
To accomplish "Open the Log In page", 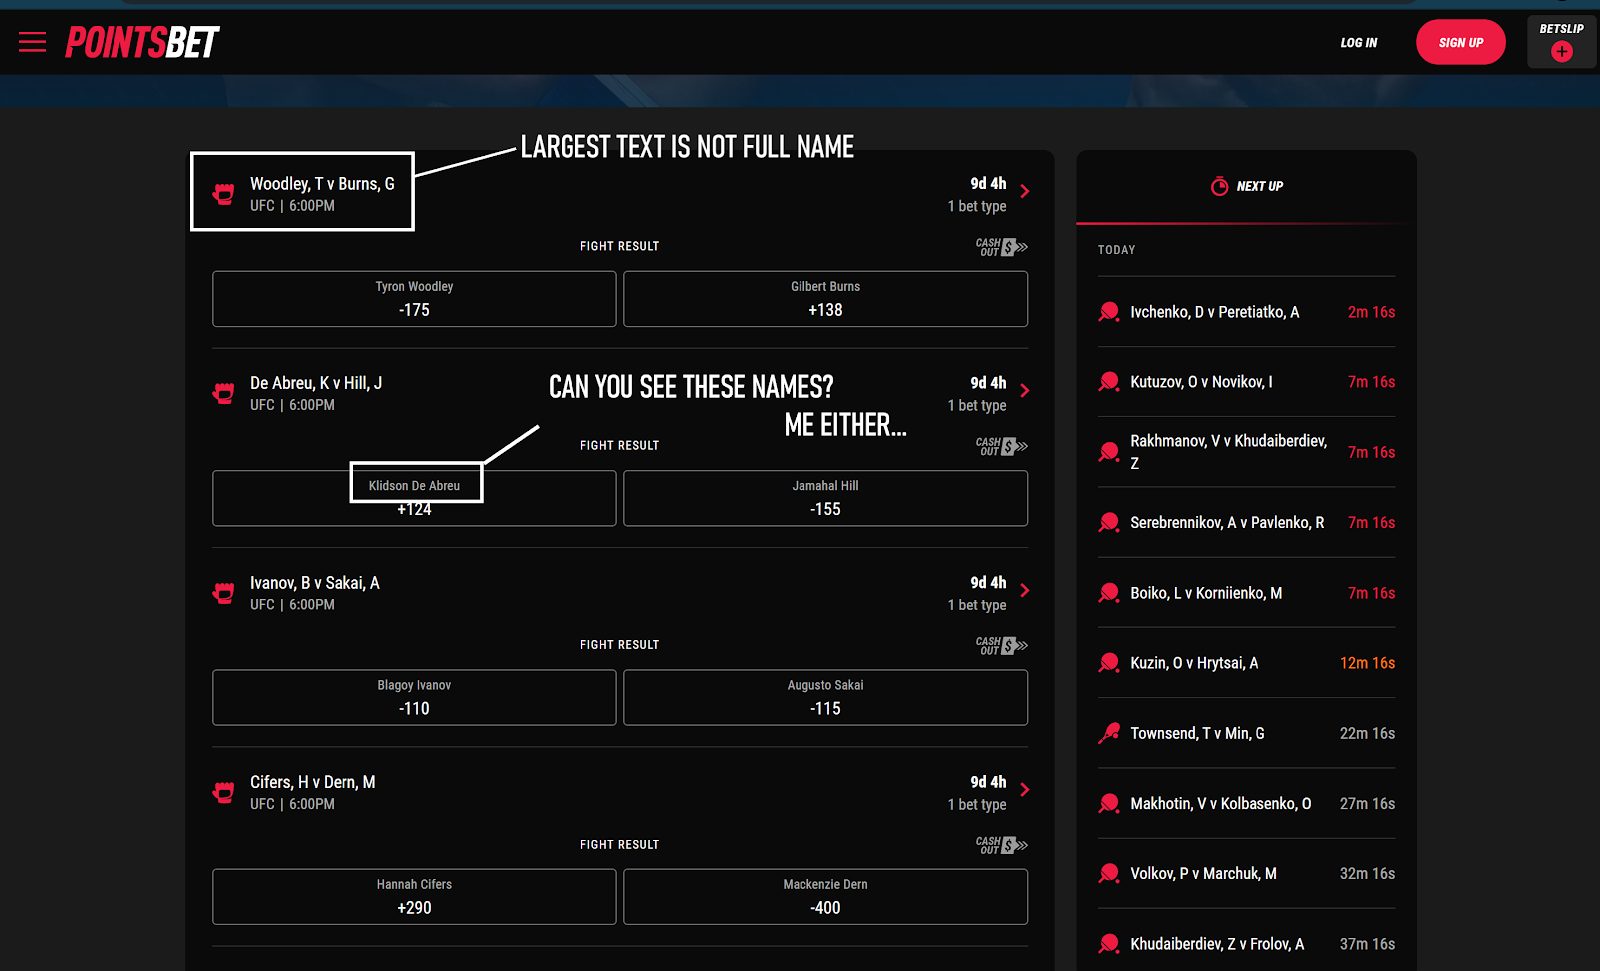I will [x=1358, y=42].
